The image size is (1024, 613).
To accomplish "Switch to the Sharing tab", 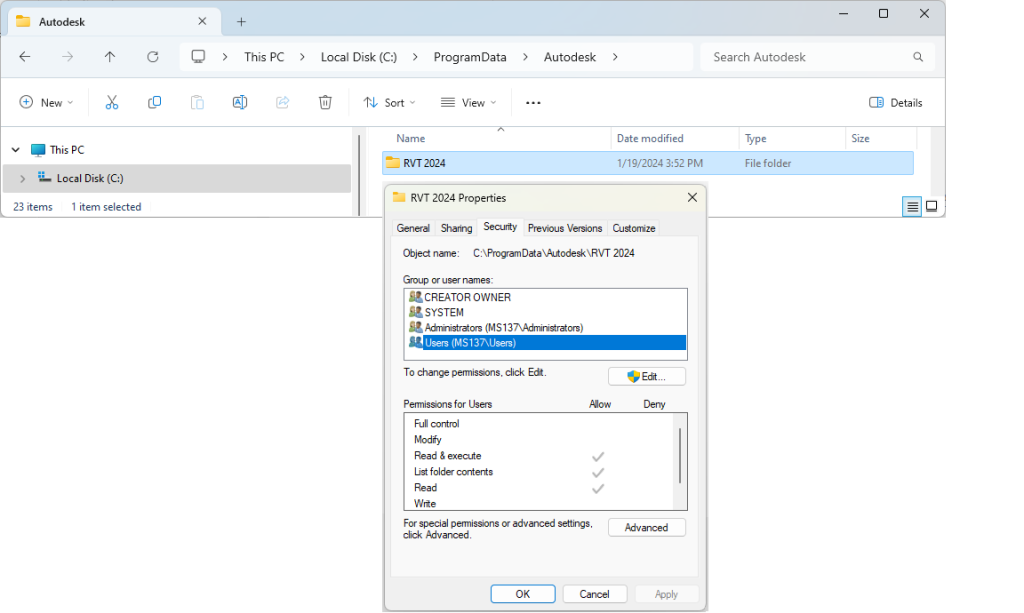I will pos(456,228).
